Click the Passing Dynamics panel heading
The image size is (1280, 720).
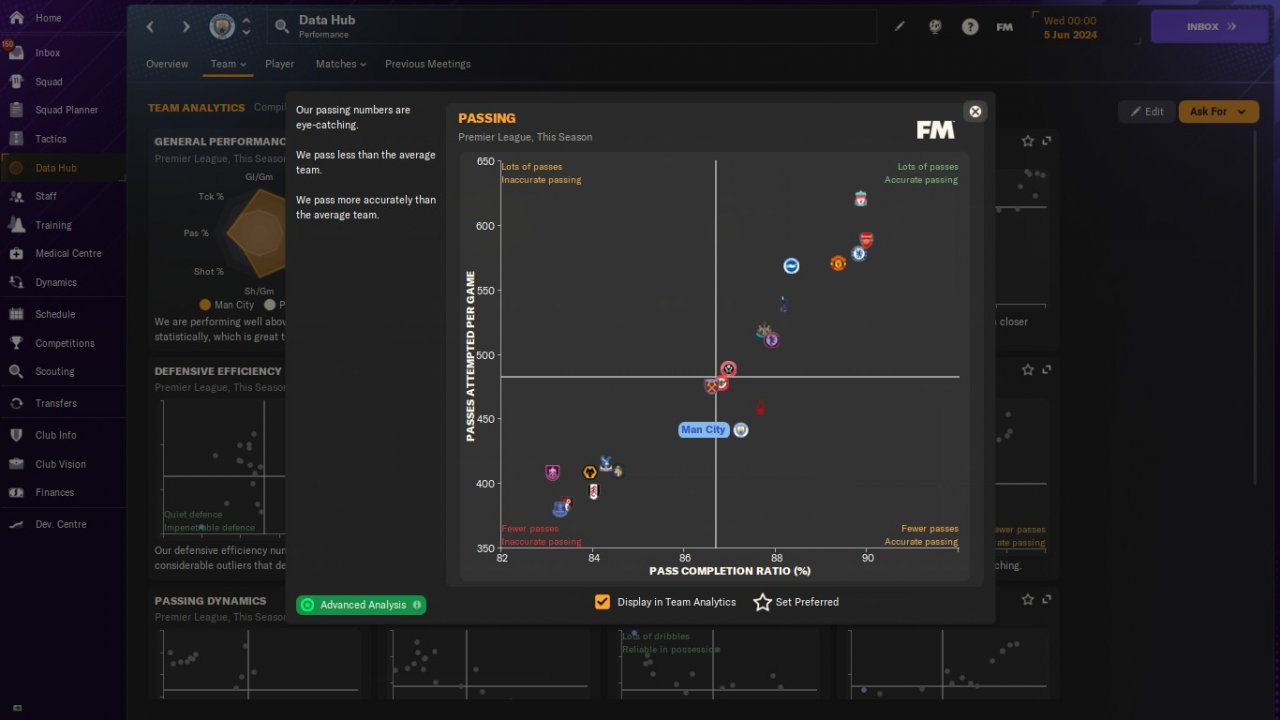(210, 601)
